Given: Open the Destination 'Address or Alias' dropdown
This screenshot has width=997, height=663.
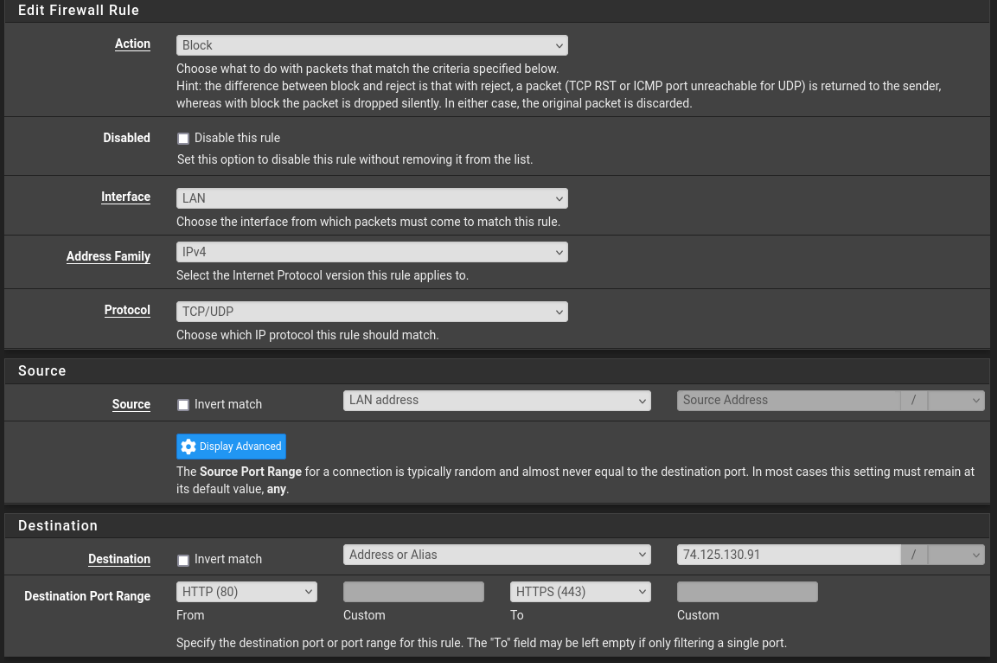Looking at the screenshot, I should click(x=496, y=554).
